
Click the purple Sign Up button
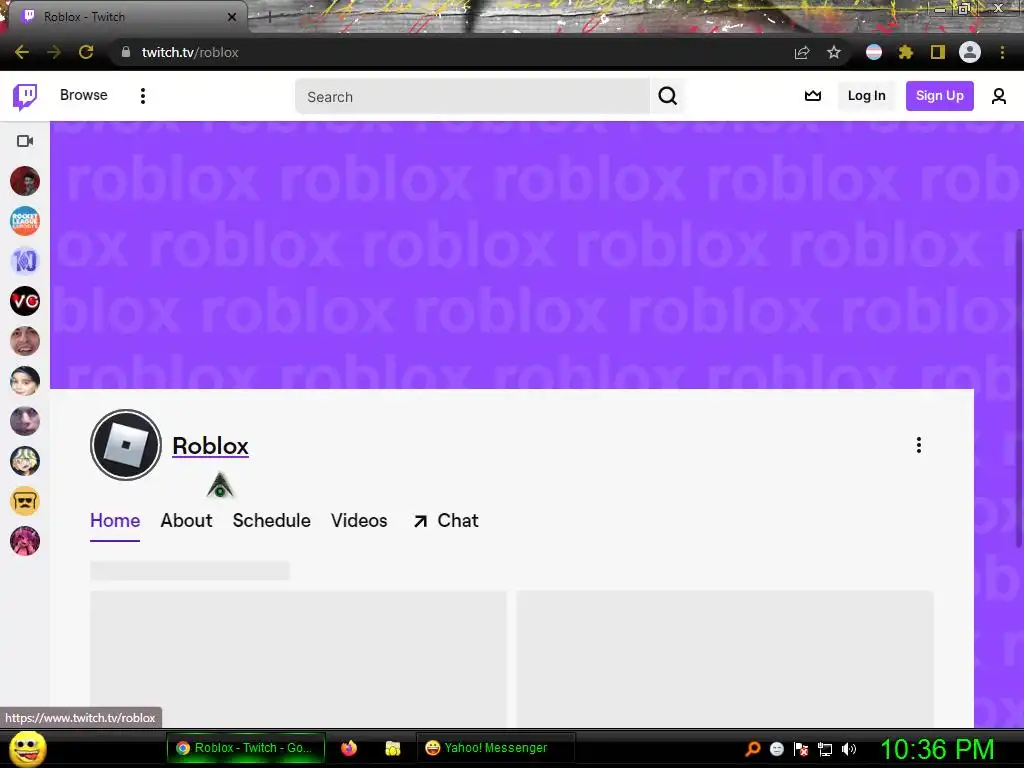coord(939,96)
